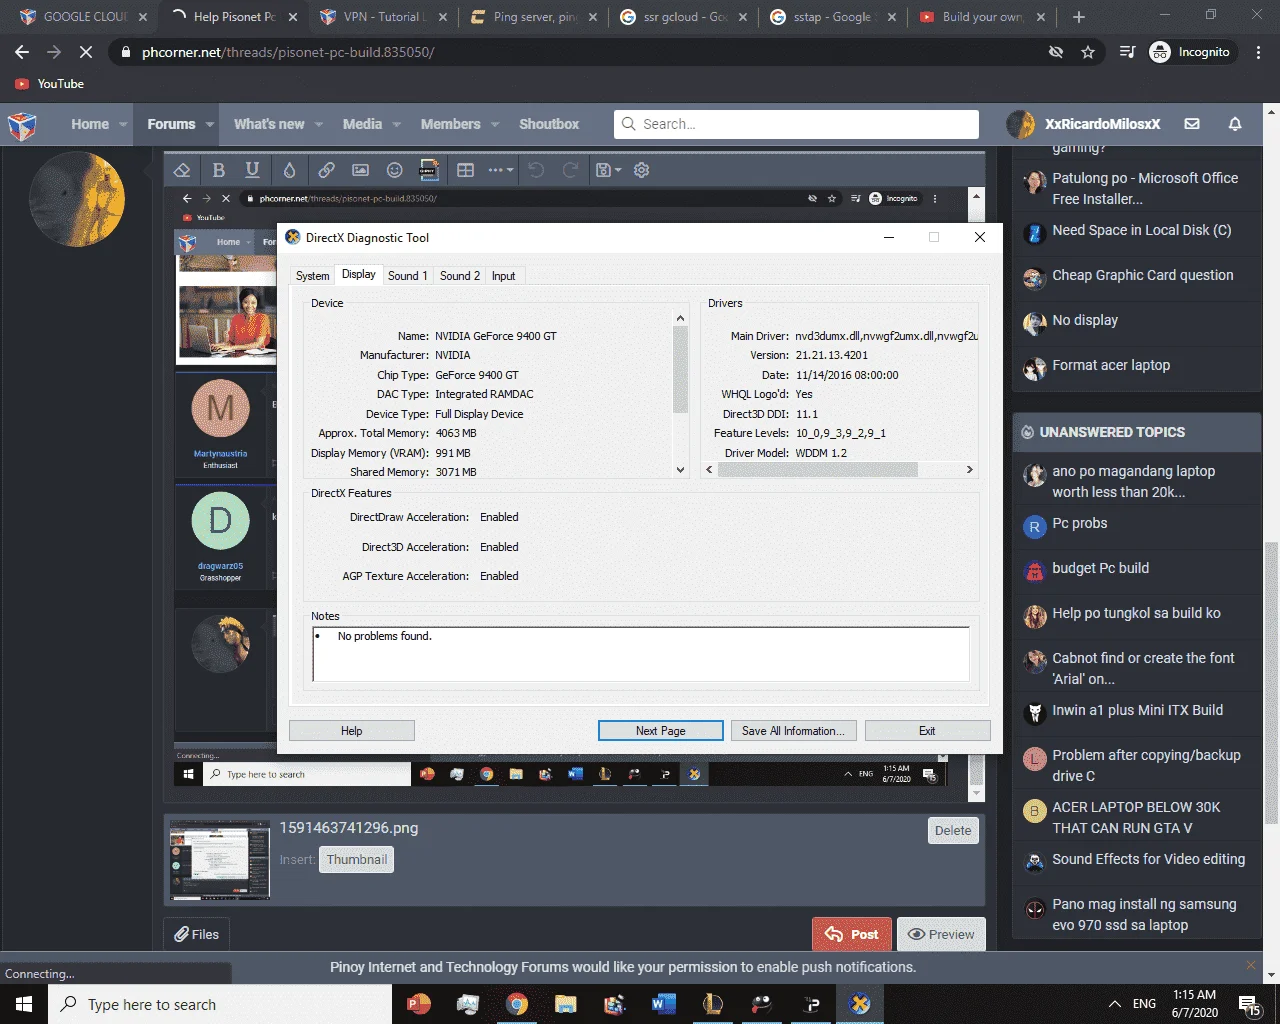The width and height of the screenshot is (1280, 1024).
Task: Click the Help button in DirectX tool
Action: (351, 731)
